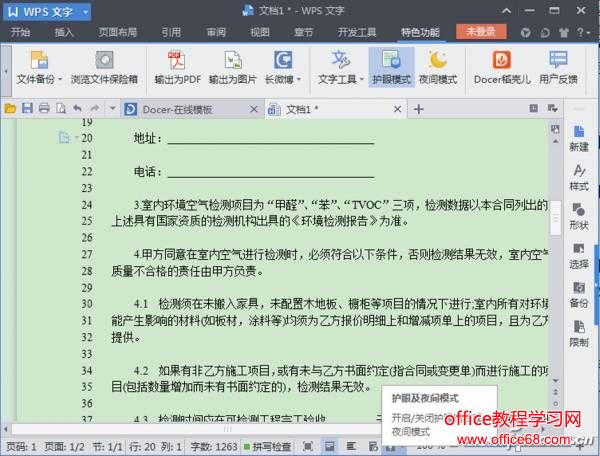Toggle 护眼模式 eye protection mode
Screen dimensions: 600x456
pos(391,67)
